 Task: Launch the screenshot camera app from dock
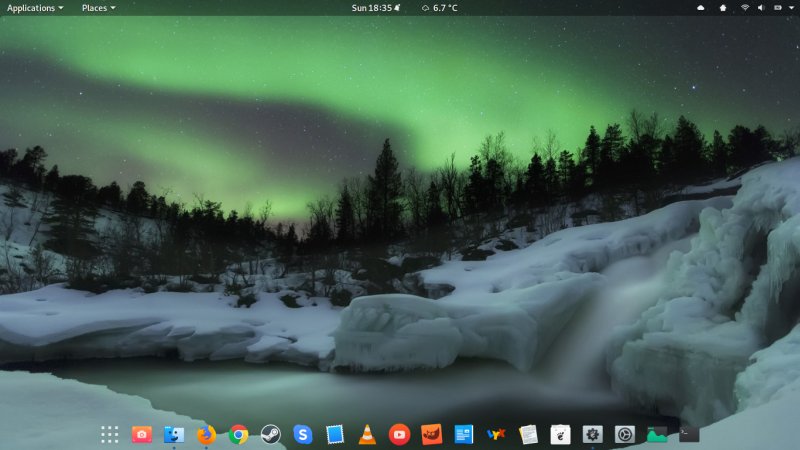click(x=142, y=434)
